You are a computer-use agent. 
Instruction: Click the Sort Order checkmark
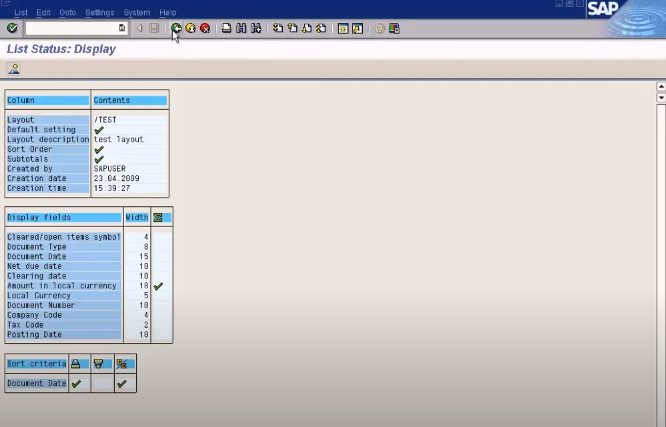pyautogui.click(x=99, y=150)
